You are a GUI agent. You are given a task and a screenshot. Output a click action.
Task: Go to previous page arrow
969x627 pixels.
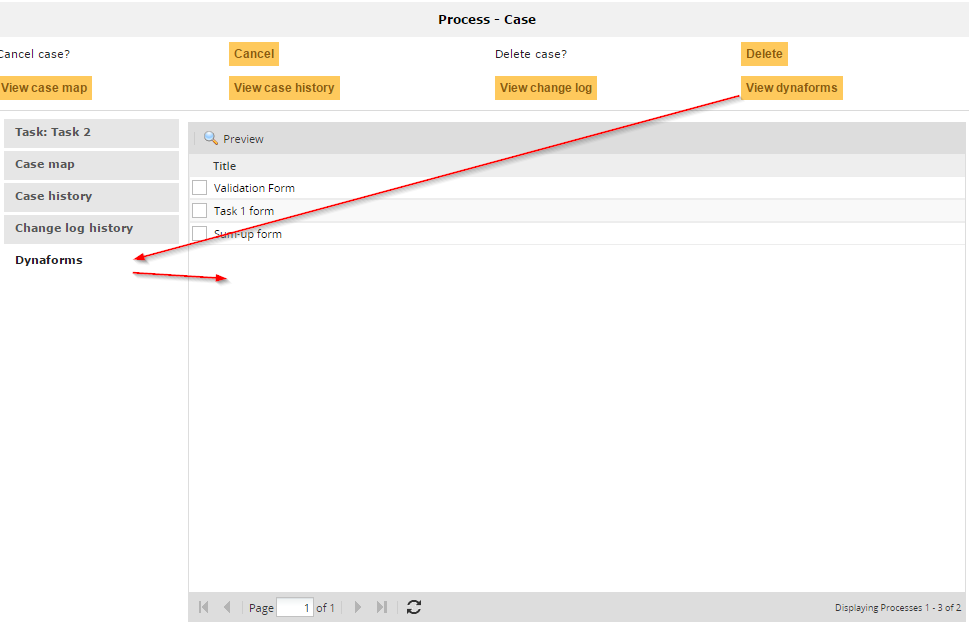click(x=227, y=607)
